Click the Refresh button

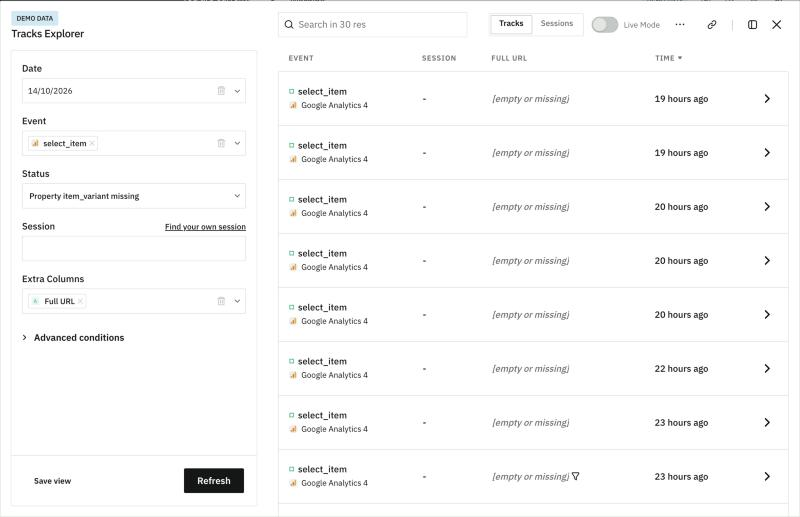pyautogui.click(x=214, y=481)
